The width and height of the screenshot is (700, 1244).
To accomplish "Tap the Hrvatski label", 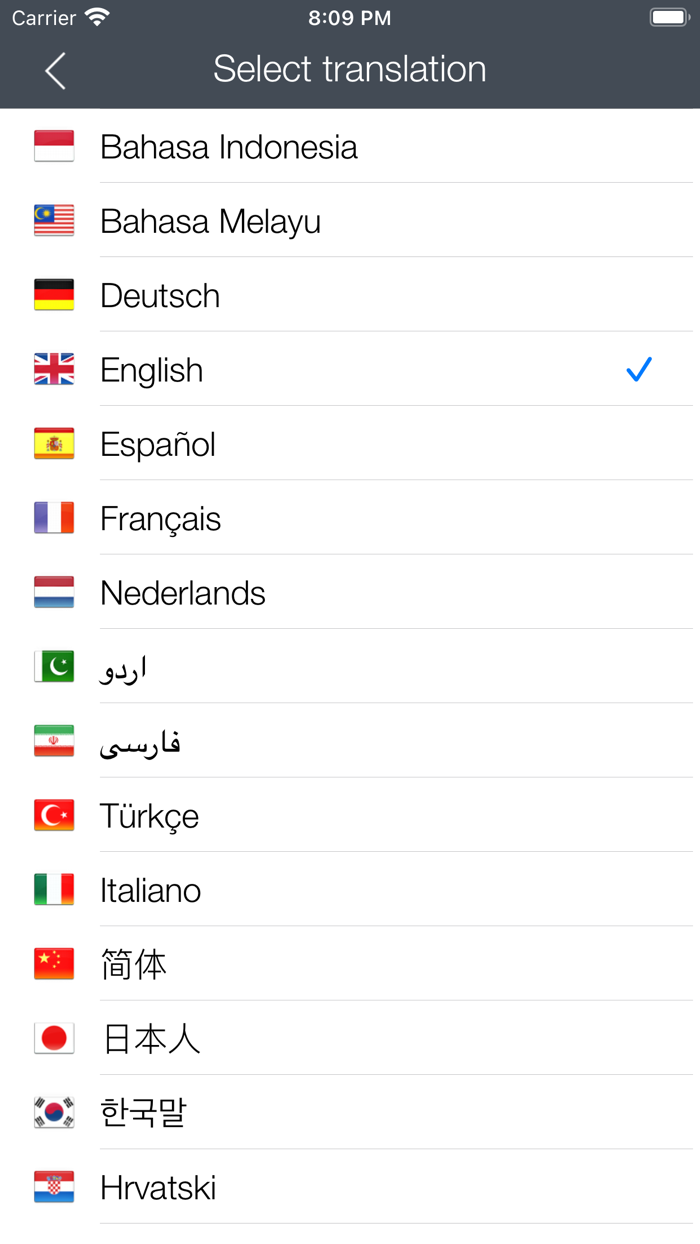I will click(x=159, y=1187).
